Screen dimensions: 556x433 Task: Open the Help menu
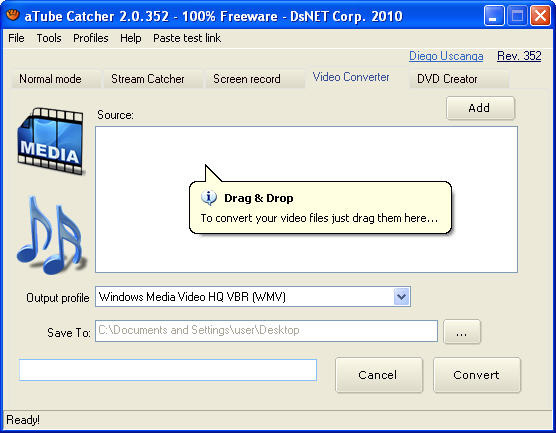point(130,38)
